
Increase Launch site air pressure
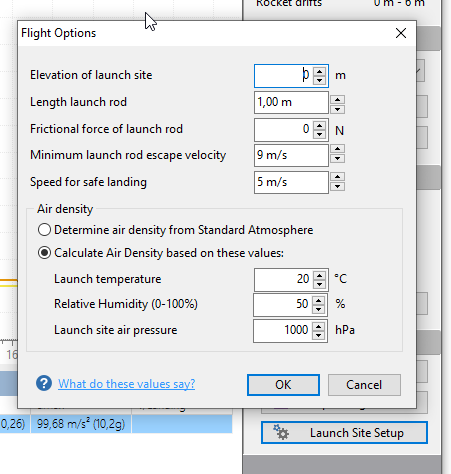(319, 327)
